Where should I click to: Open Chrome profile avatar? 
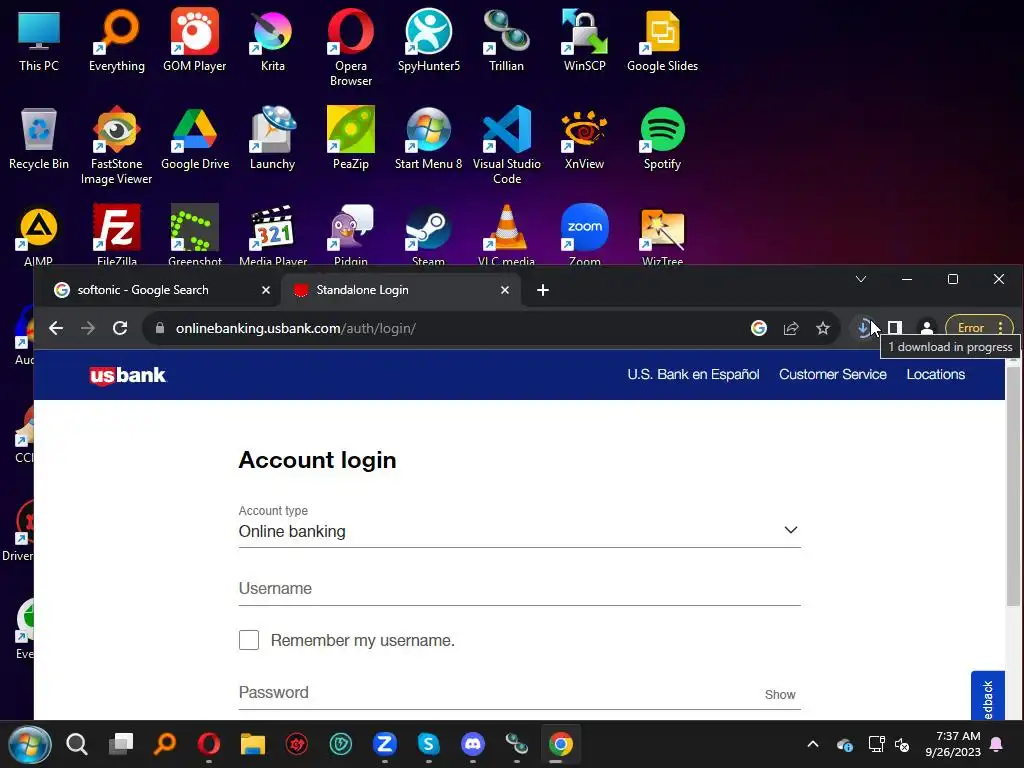tap(927, 328)
